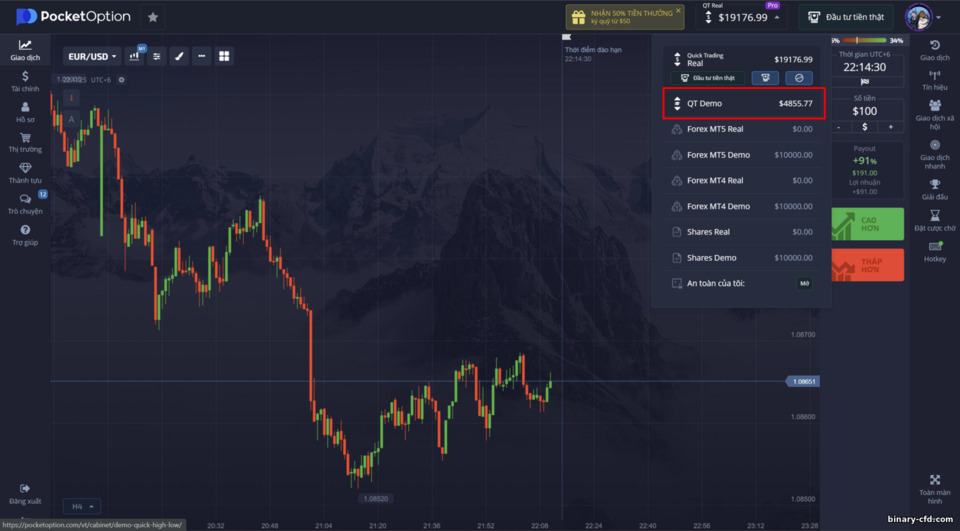Viewport: 960px width, 531px height.
Task: Select the Forex MT5 Real account
Action: click(742, 129)
